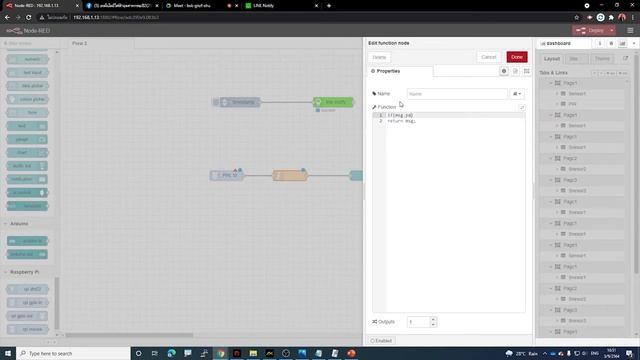Select the text input node in palette
The image size is (640, 360).
tap(27, 73)
